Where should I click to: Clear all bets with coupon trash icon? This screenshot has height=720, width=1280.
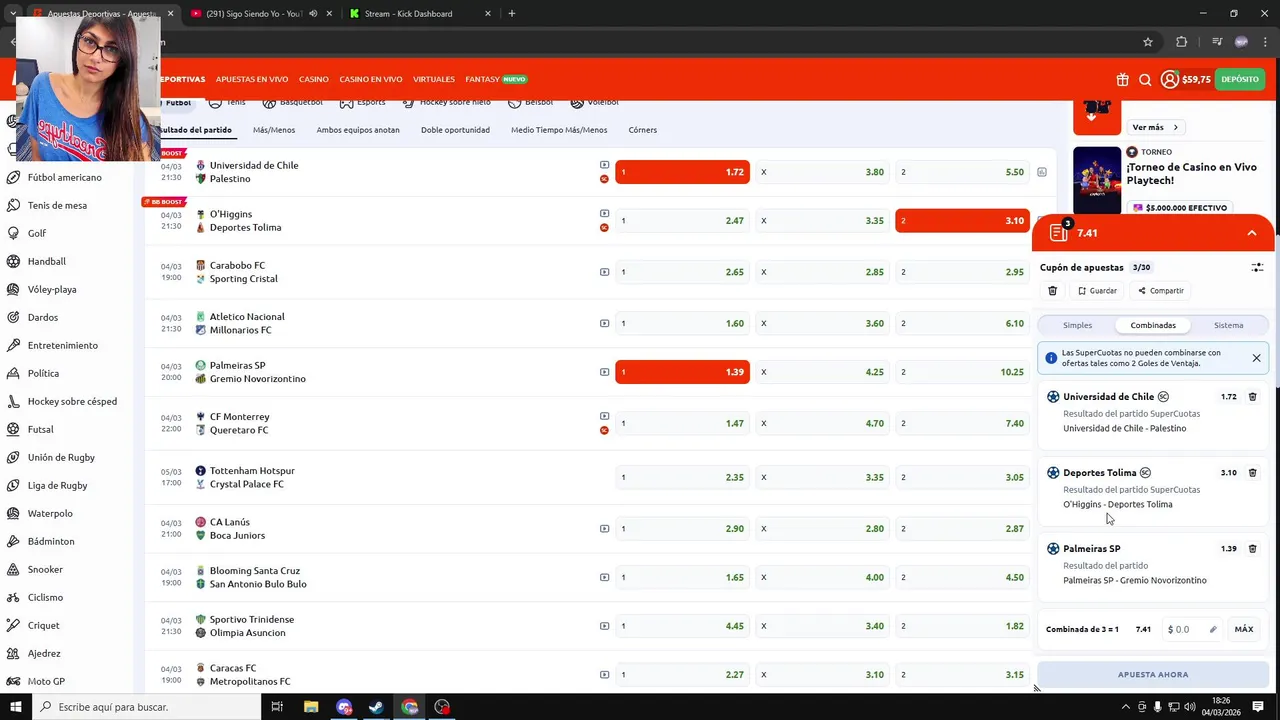pos(1052,291)
